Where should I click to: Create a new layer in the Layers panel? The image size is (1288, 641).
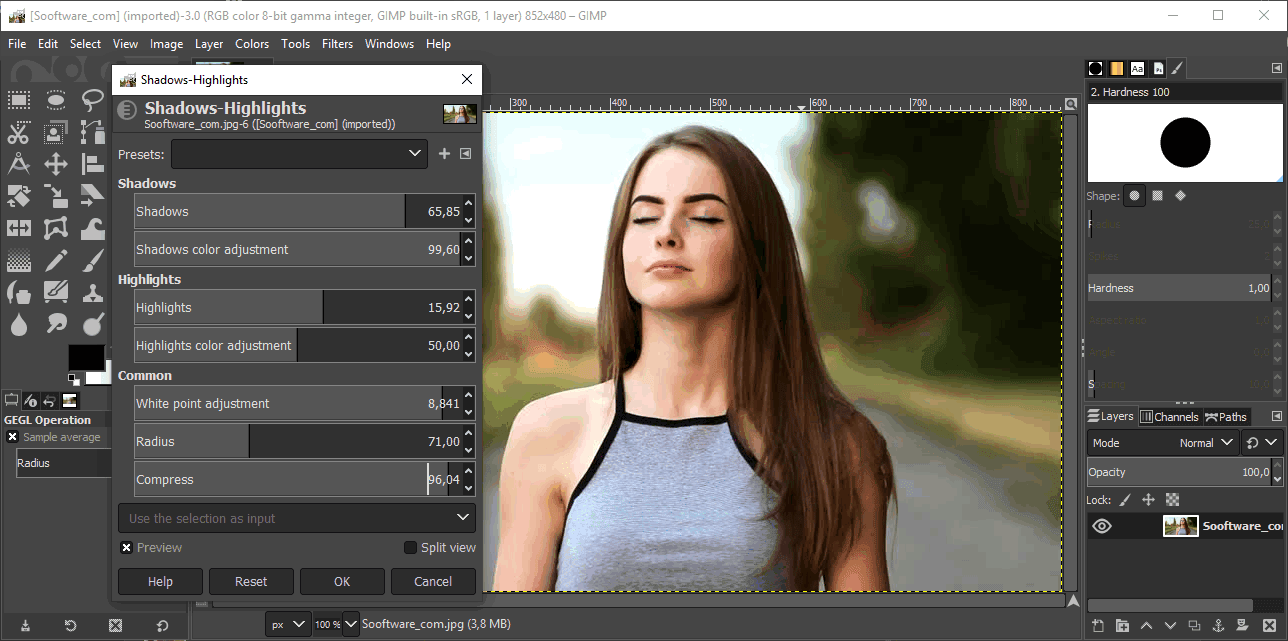pos(1097,624)
